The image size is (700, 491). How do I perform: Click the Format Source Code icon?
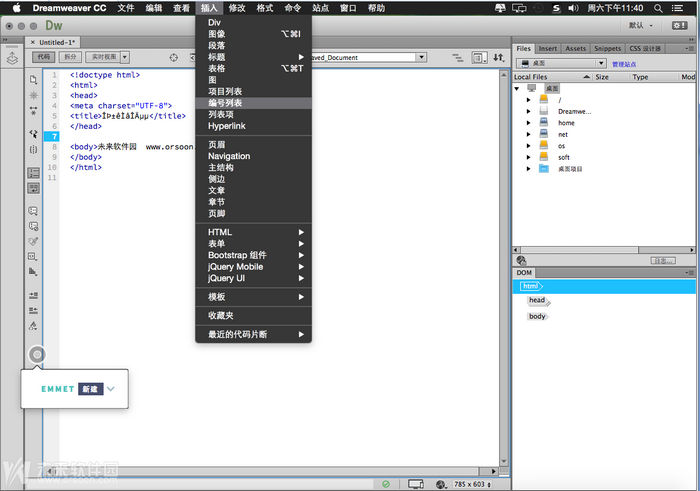click(33, 326)
